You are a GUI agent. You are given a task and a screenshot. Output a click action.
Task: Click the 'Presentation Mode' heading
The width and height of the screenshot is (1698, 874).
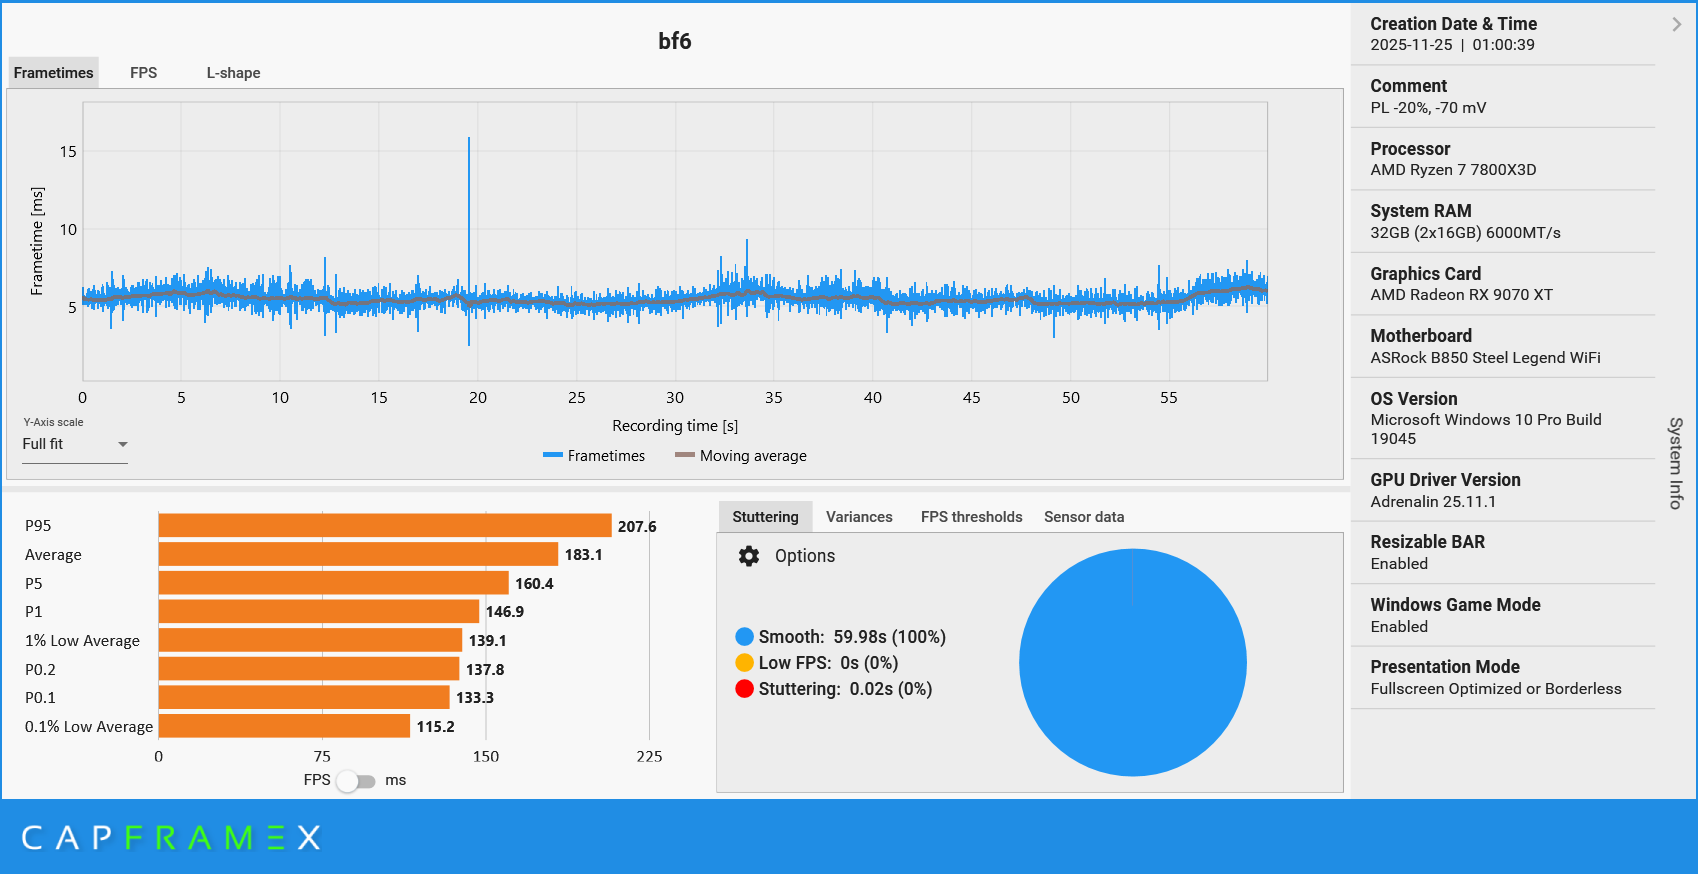[1445, 667]
